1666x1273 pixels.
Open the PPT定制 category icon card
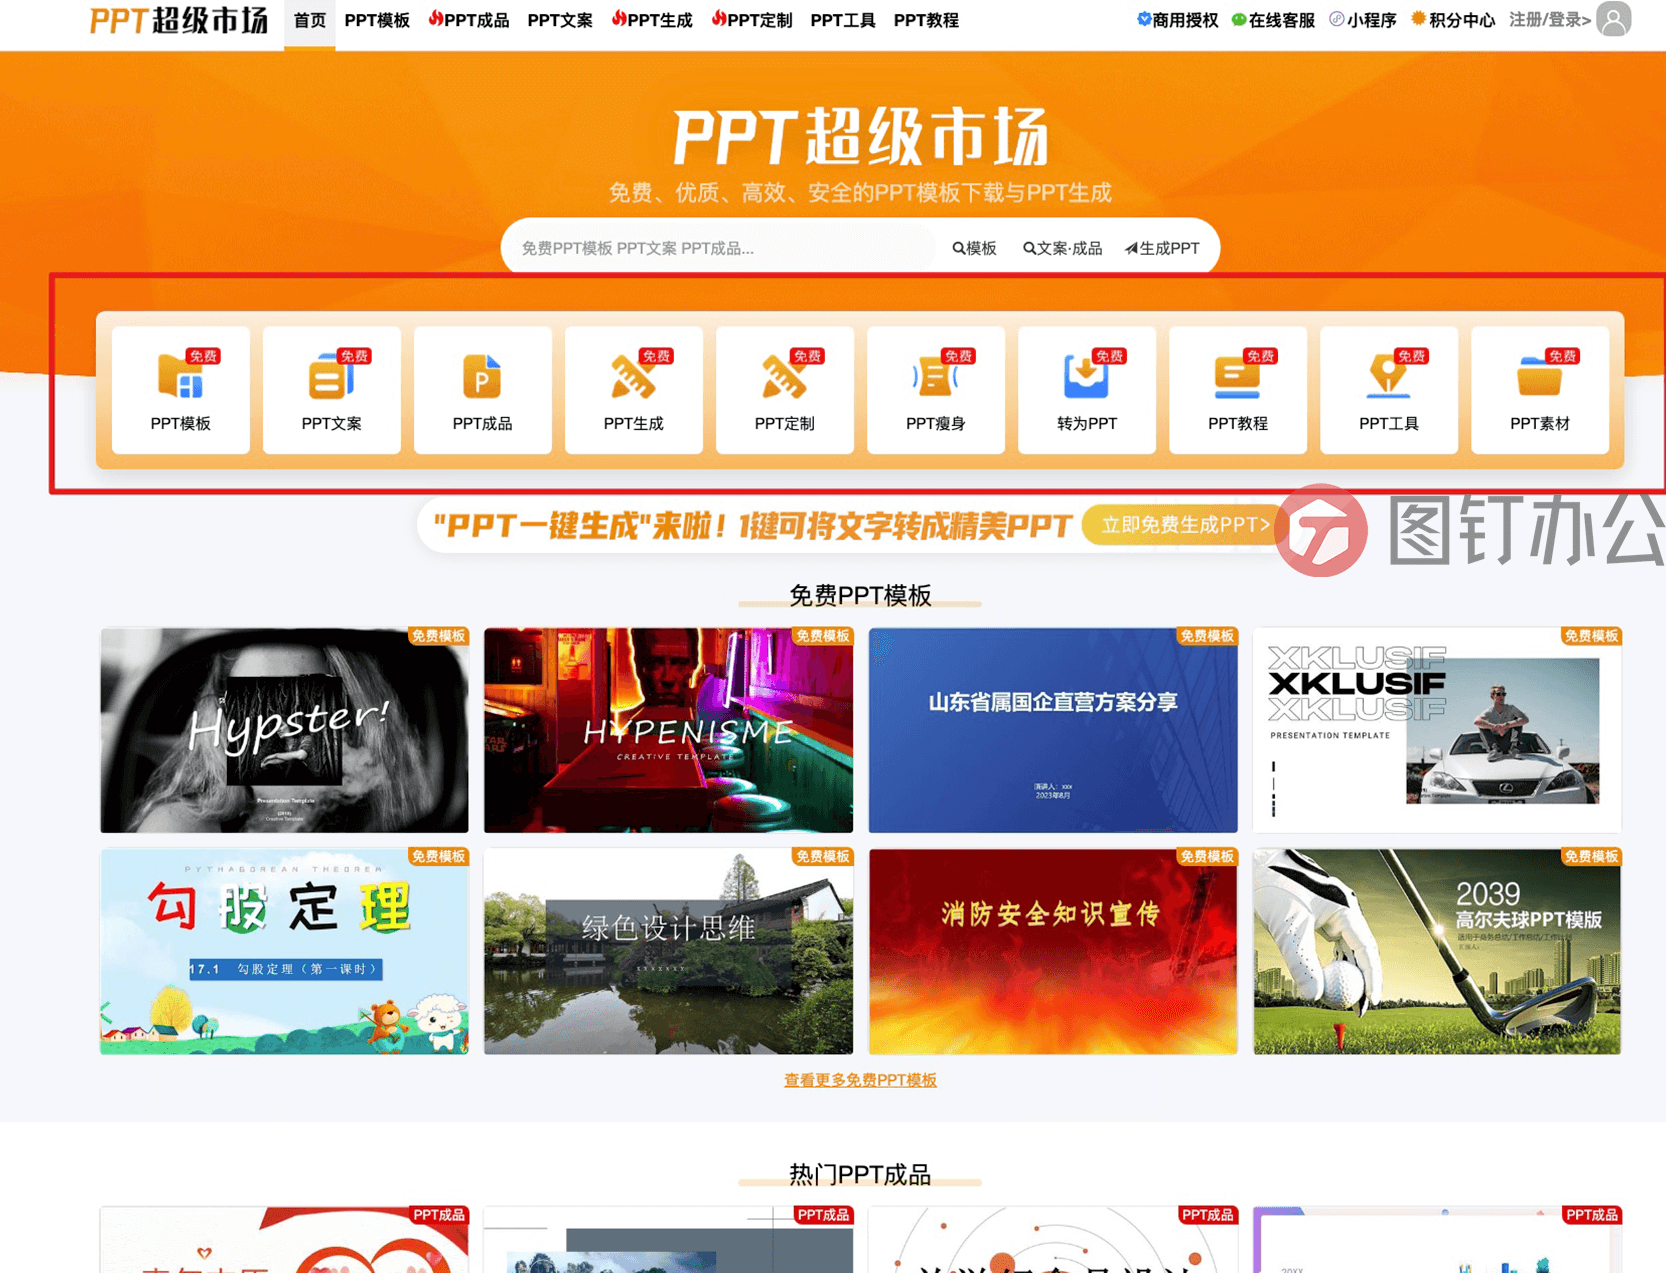tap(785, 390)
